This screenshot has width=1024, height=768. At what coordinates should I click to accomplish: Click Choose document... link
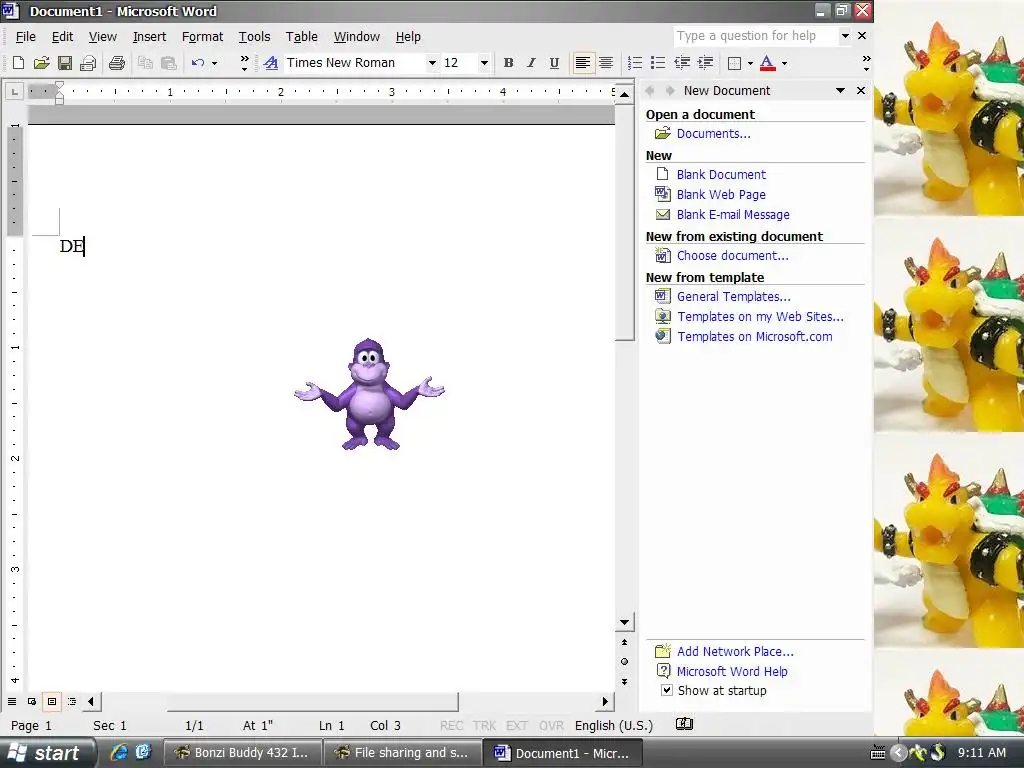click(x=733, y=255)
